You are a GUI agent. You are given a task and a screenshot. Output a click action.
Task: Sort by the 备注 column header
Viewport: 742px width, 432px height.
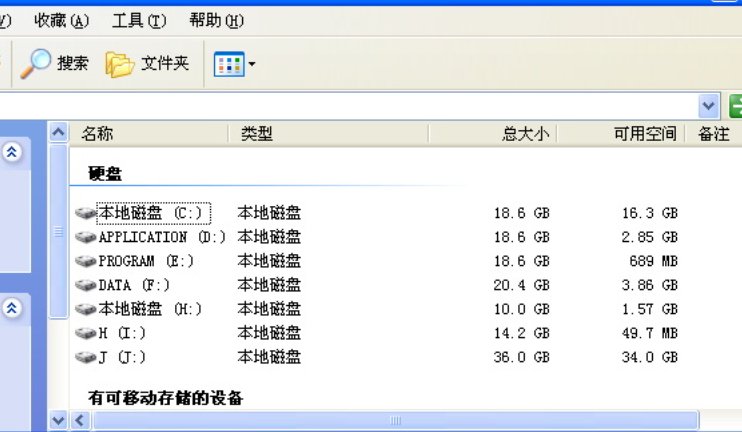(714, 134)
